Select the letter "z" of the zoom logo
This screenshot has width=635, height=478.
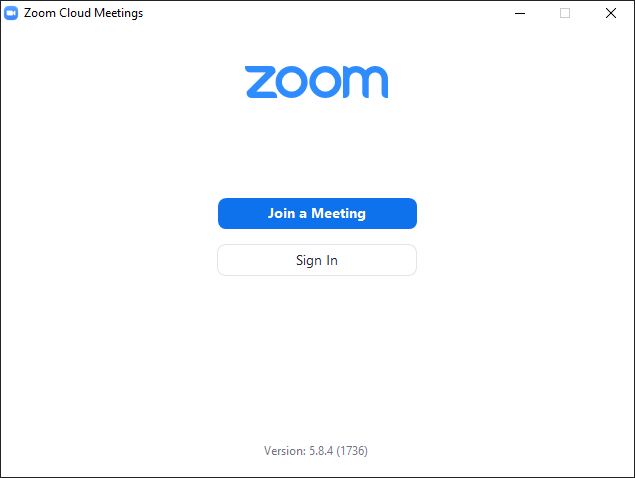tap(261, 82)
